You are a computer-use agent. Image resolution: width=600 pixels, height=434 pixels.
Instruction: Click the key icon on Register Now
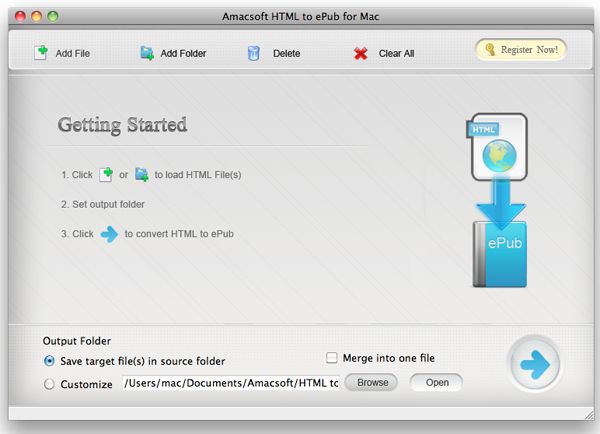point(490,50)
